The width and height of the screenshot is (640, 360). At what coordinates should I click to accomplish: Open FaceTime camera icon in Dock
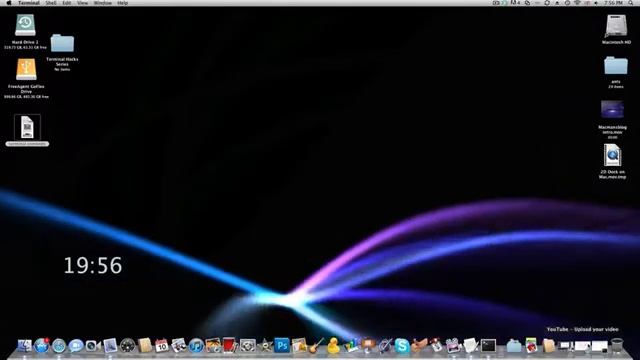93,346
